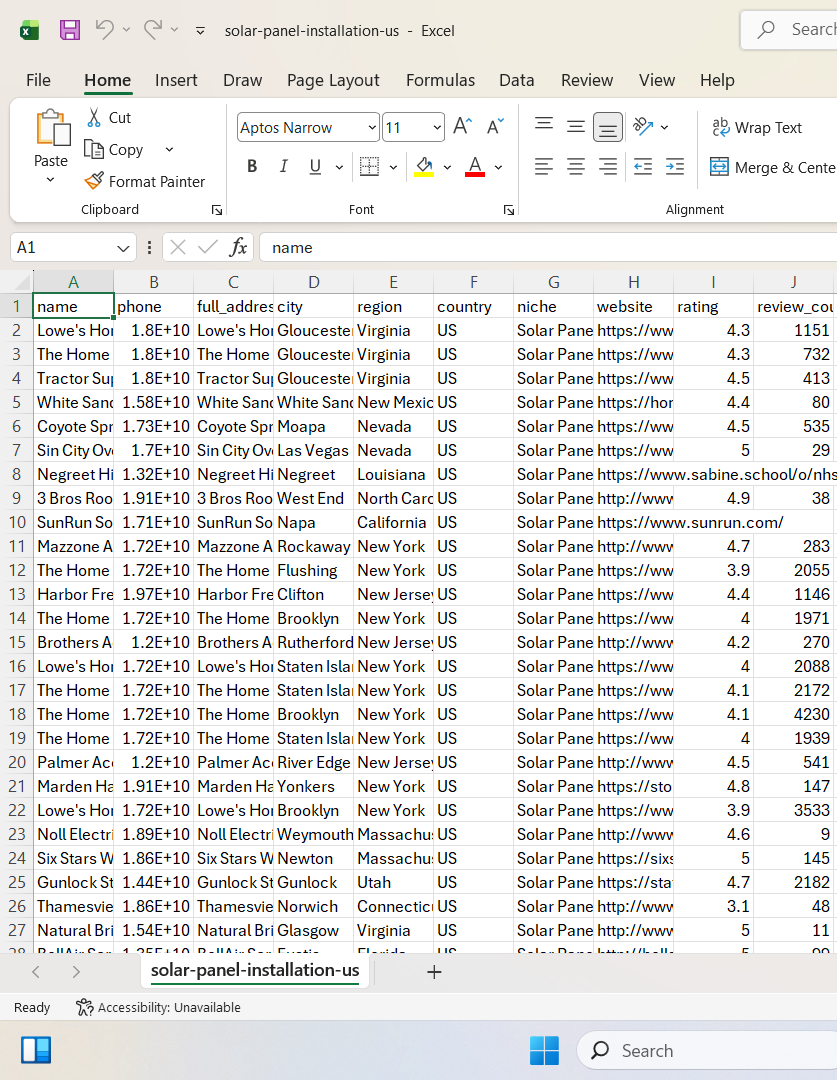Click the Paste clipboard icon
Viewport: 837px width, 1080px height.
[x=52, y=128]
